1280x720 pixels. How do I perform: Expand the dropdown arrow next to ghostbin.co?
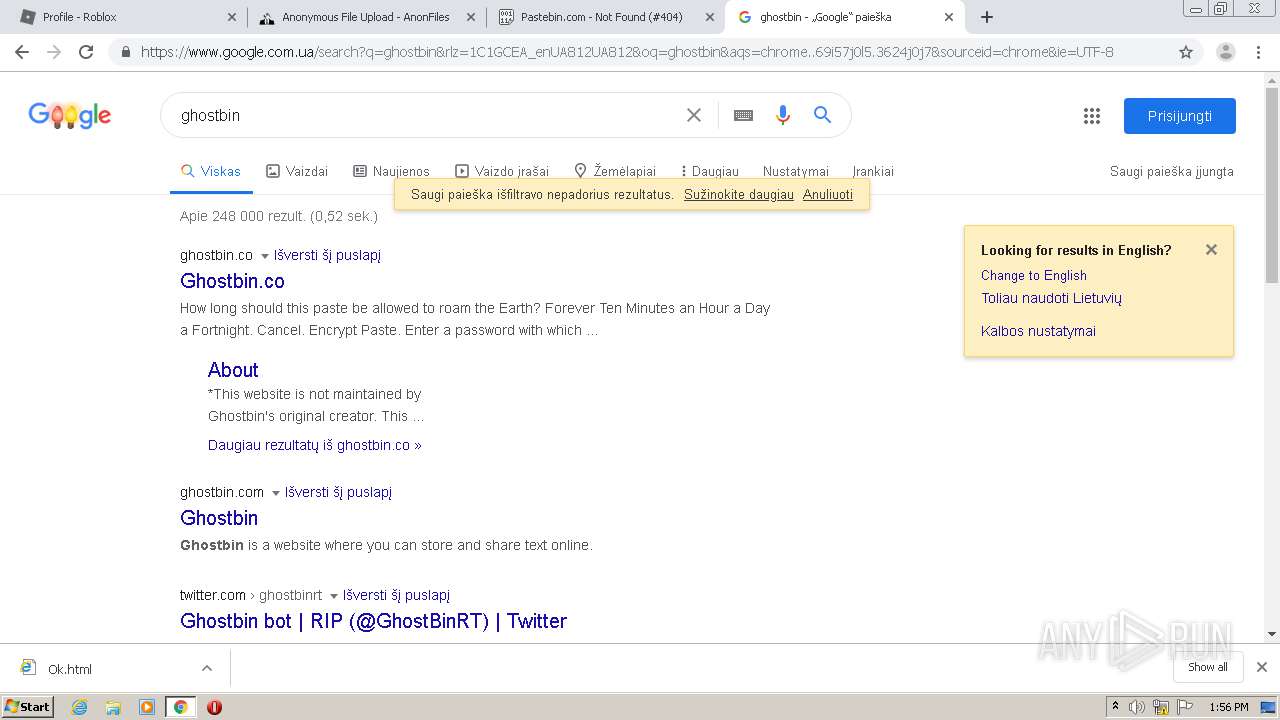(x=265, y=256)
